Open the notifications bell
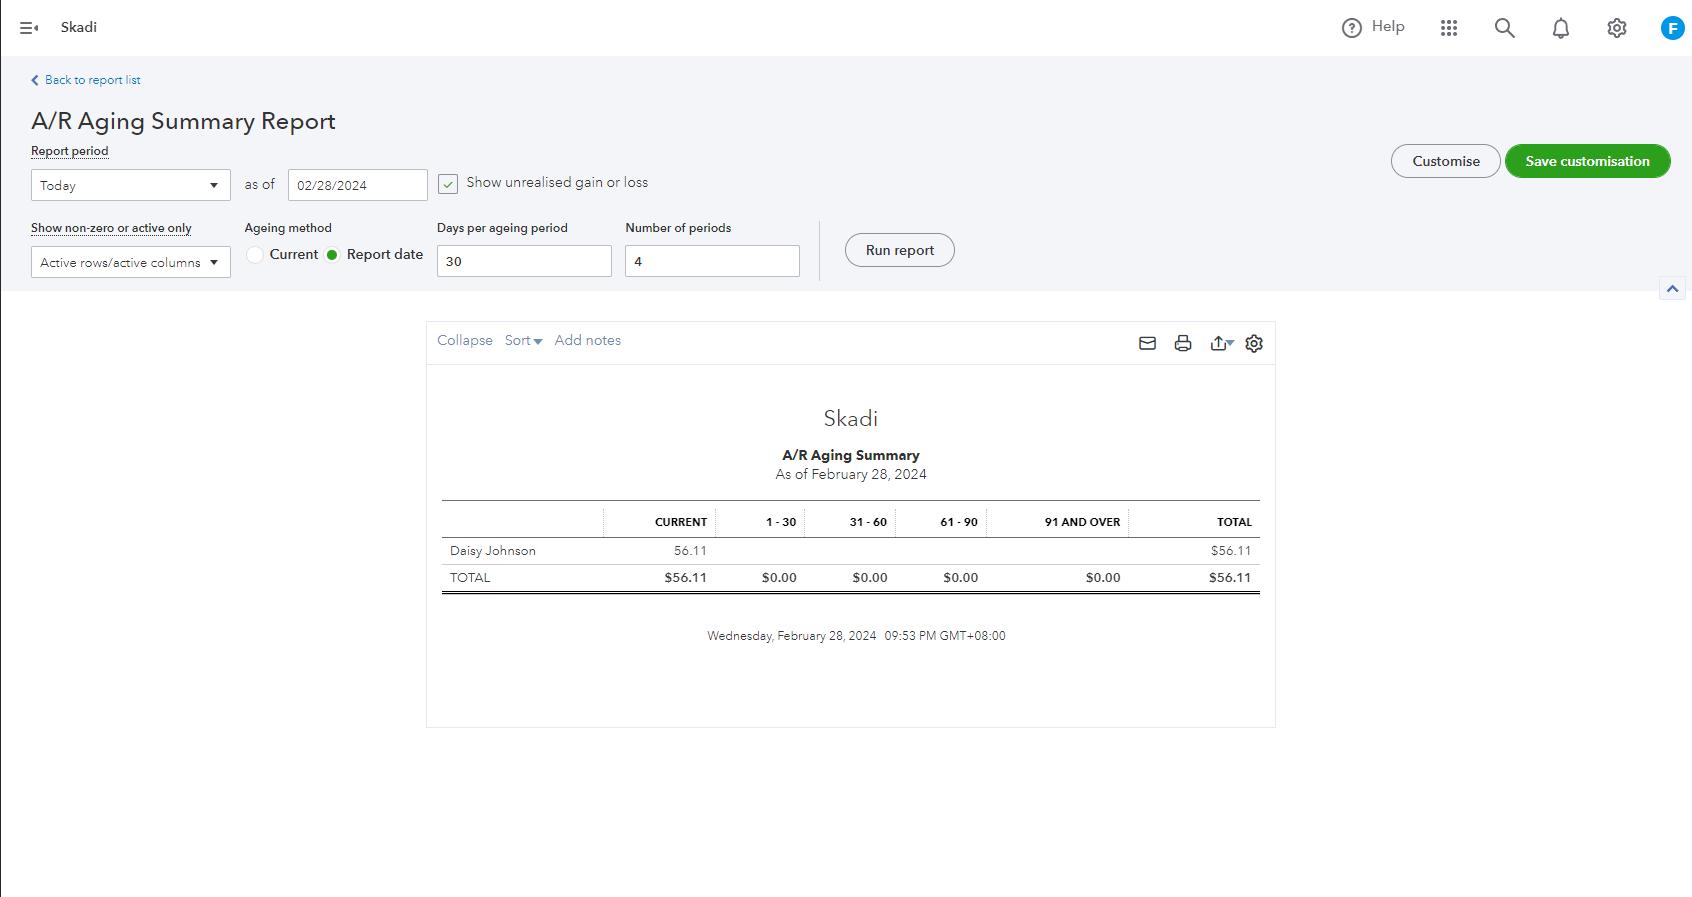The image size is (1692, 897). point(1560,28)
